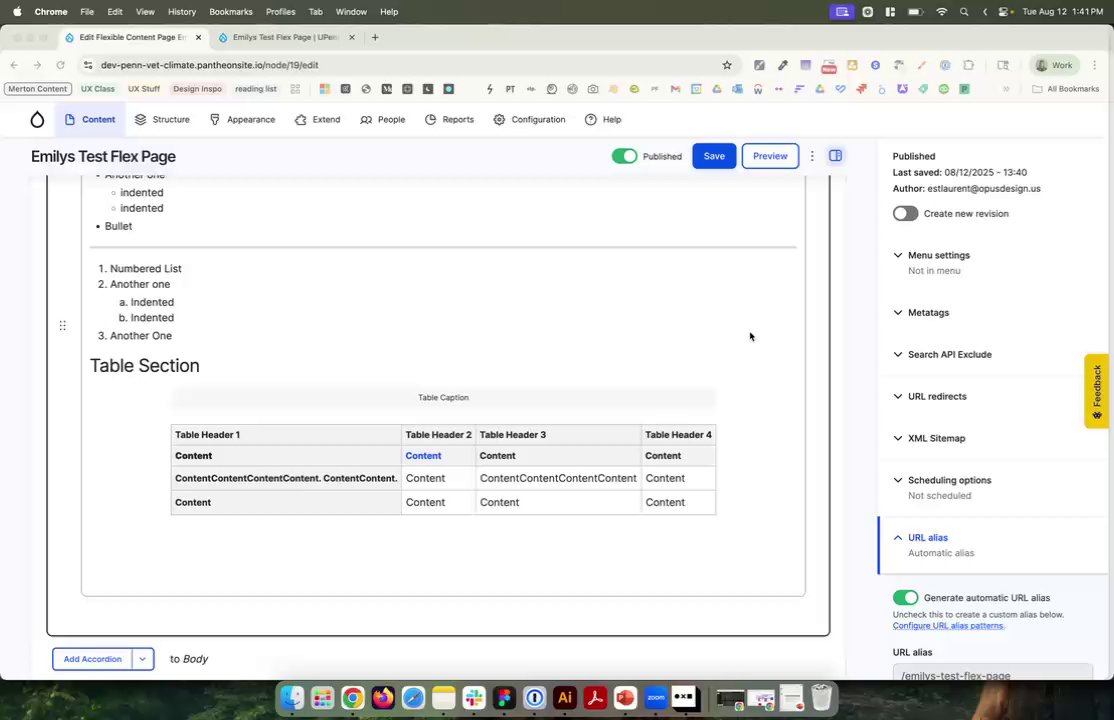
Task: Open the Configuration admin menu
Action: 529,119
